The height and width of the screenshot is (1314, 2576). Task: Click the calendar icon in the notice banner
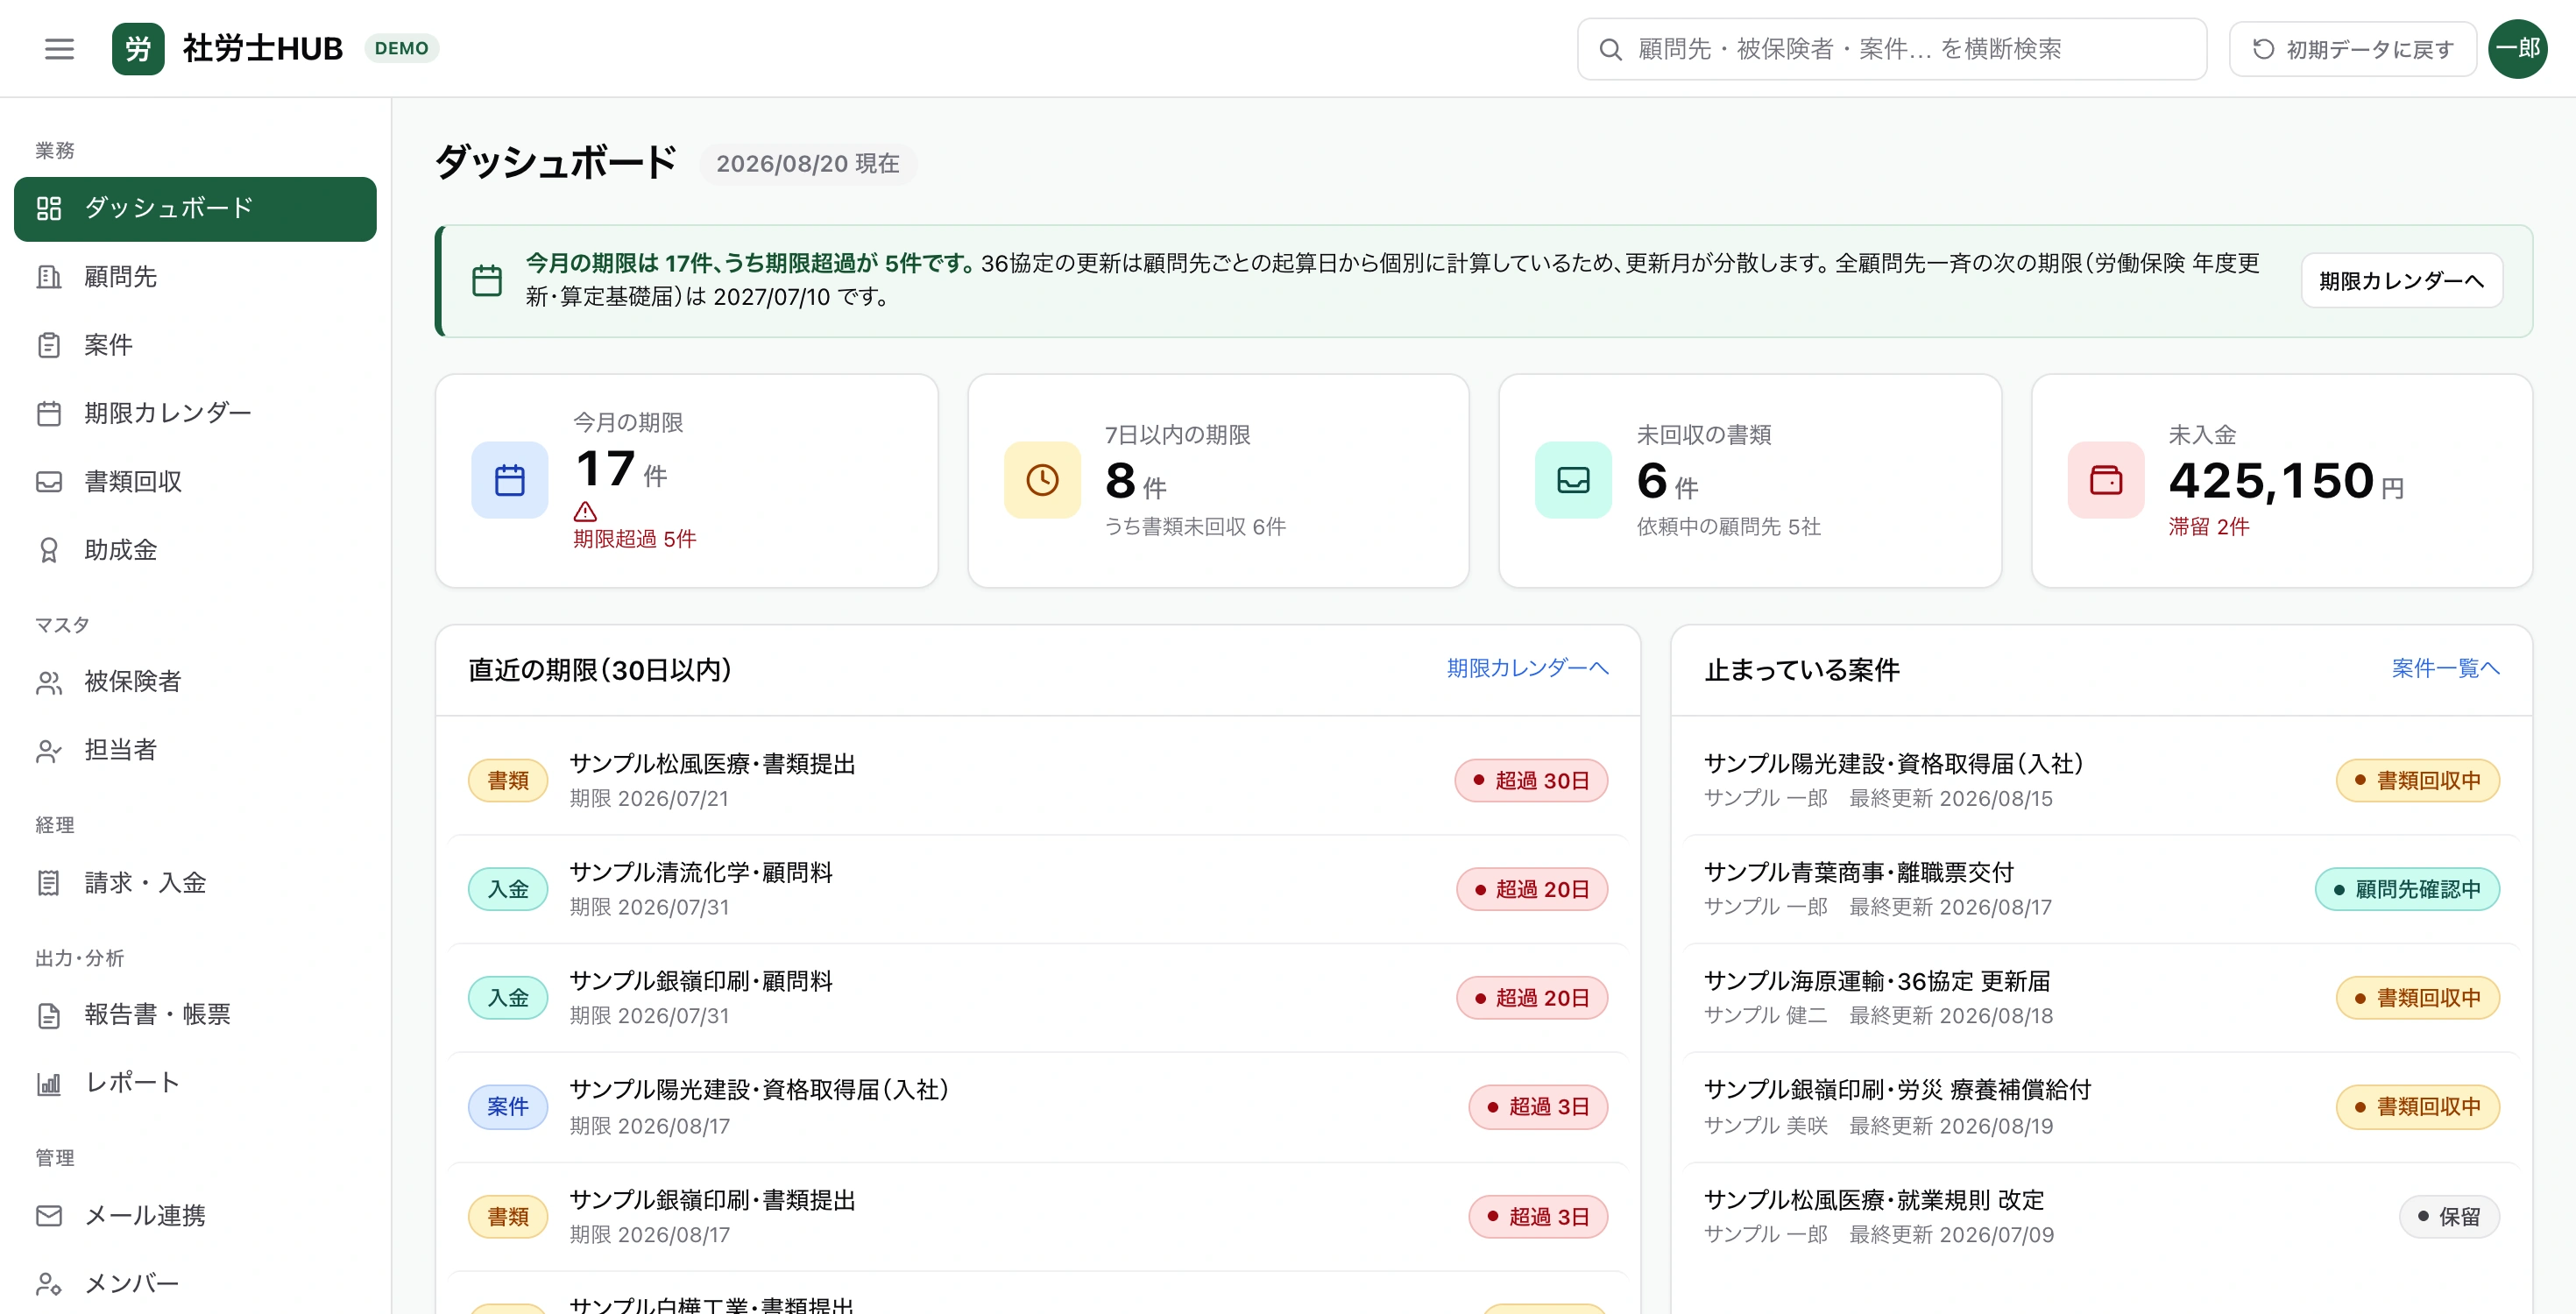point(487,280)
